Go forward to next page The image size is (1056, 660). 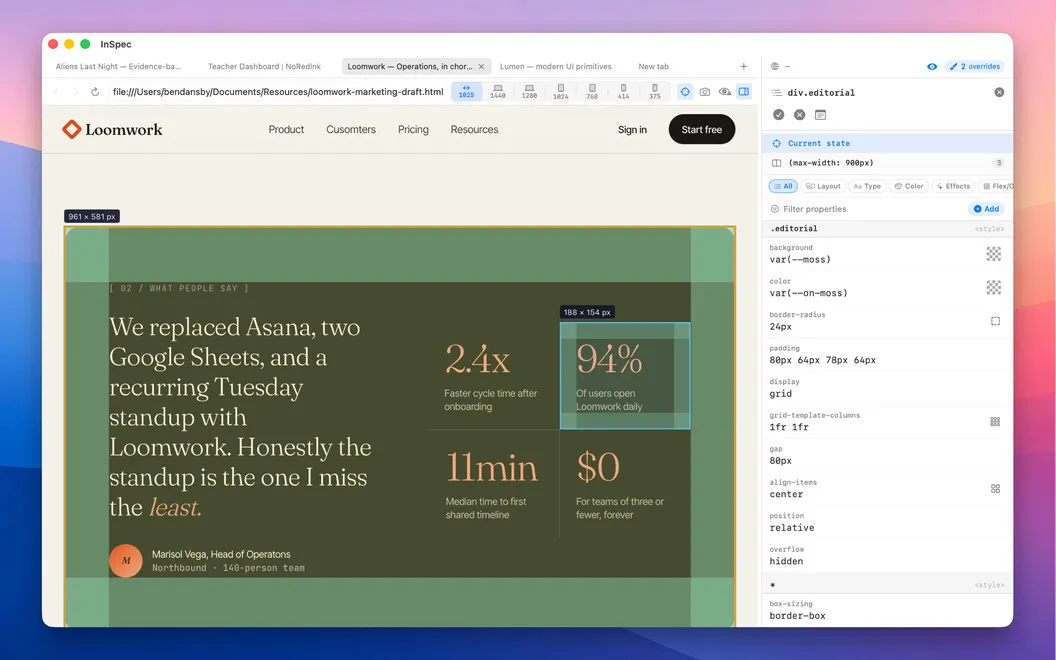coord(75,92)
